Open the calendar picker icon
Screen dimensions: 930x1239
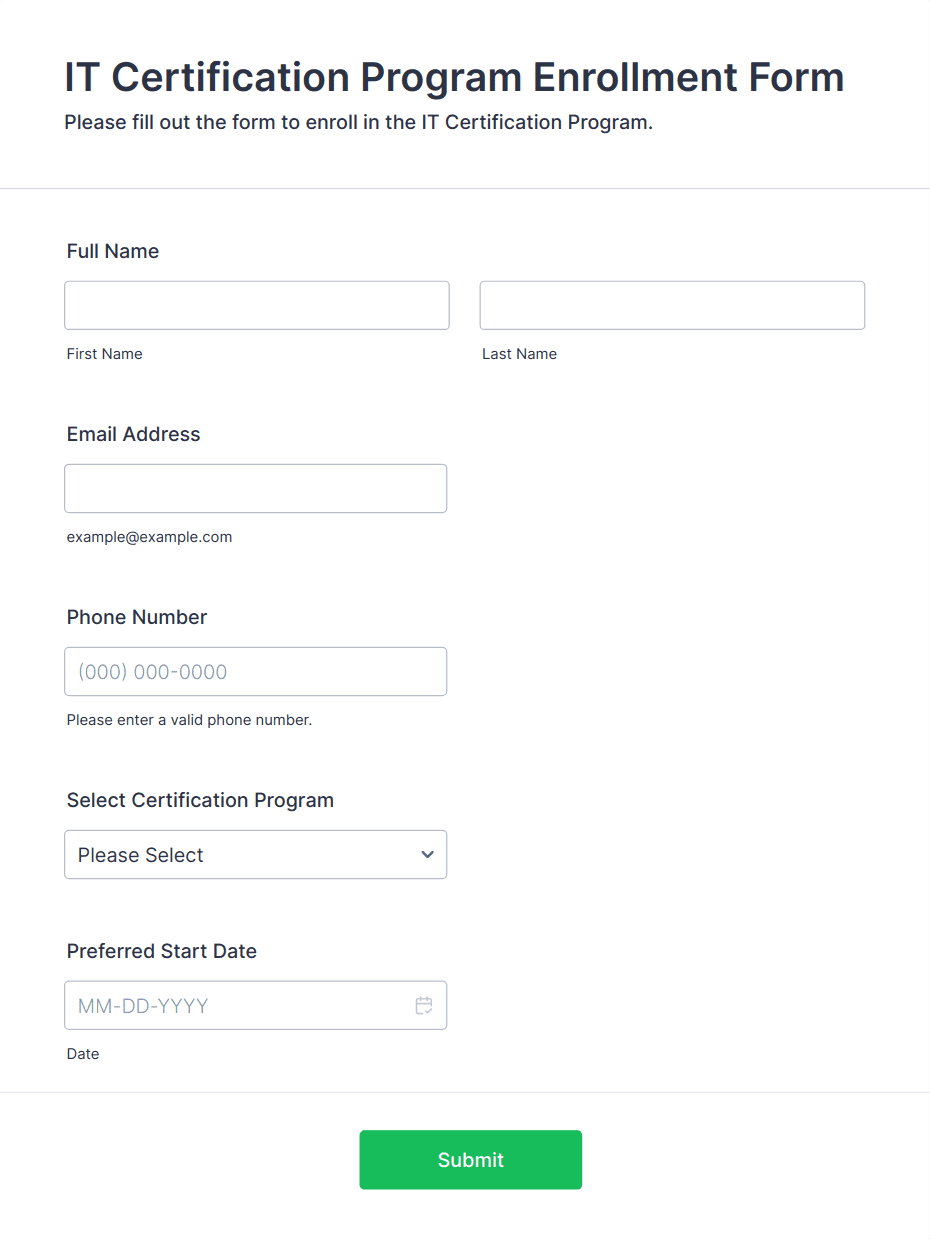[x=424, y=1005]
